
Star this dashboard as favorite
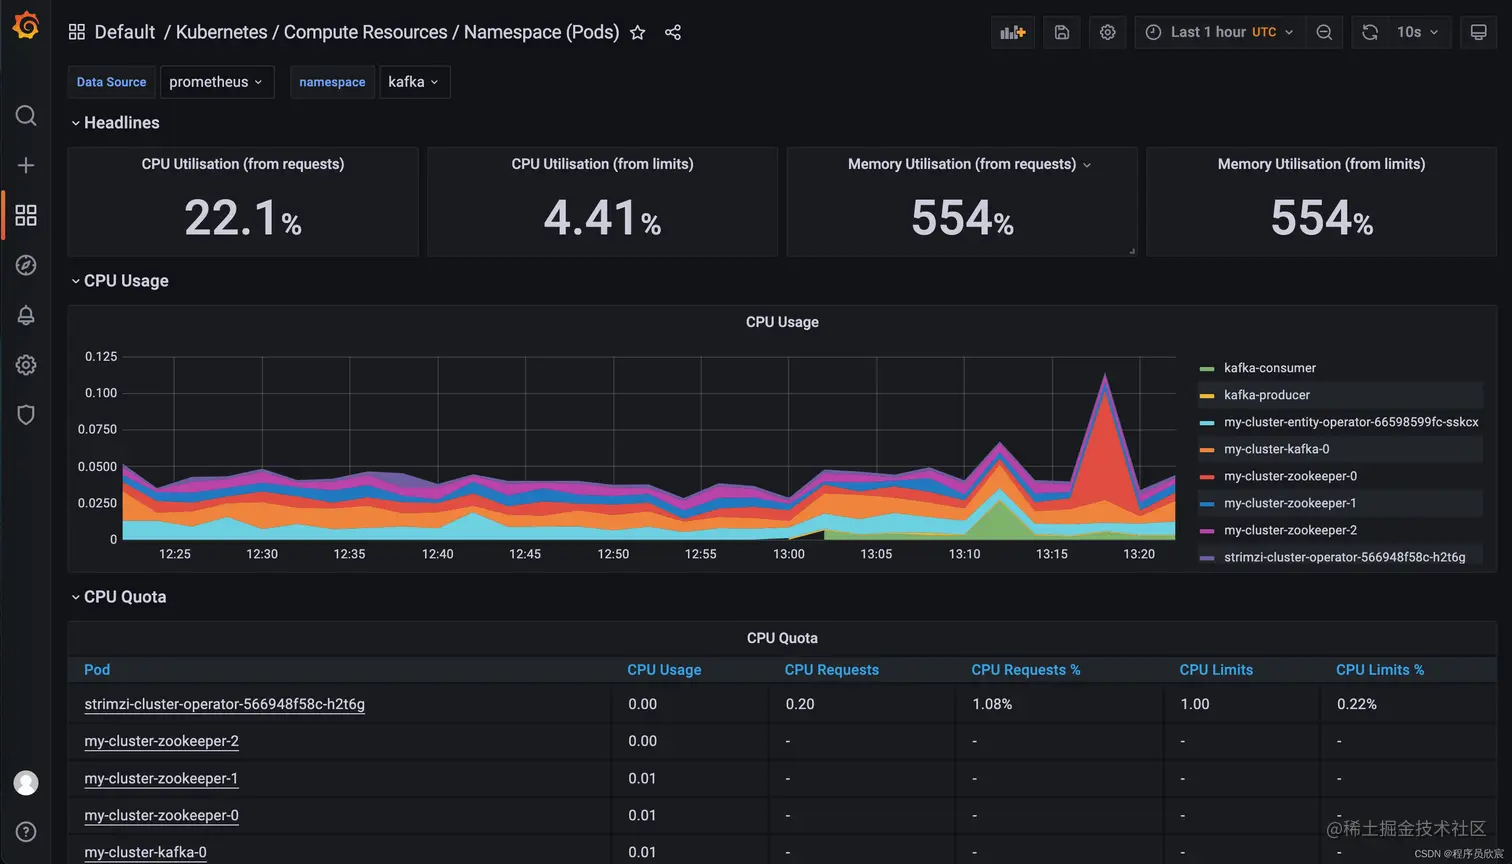click(x=638, y=32)
